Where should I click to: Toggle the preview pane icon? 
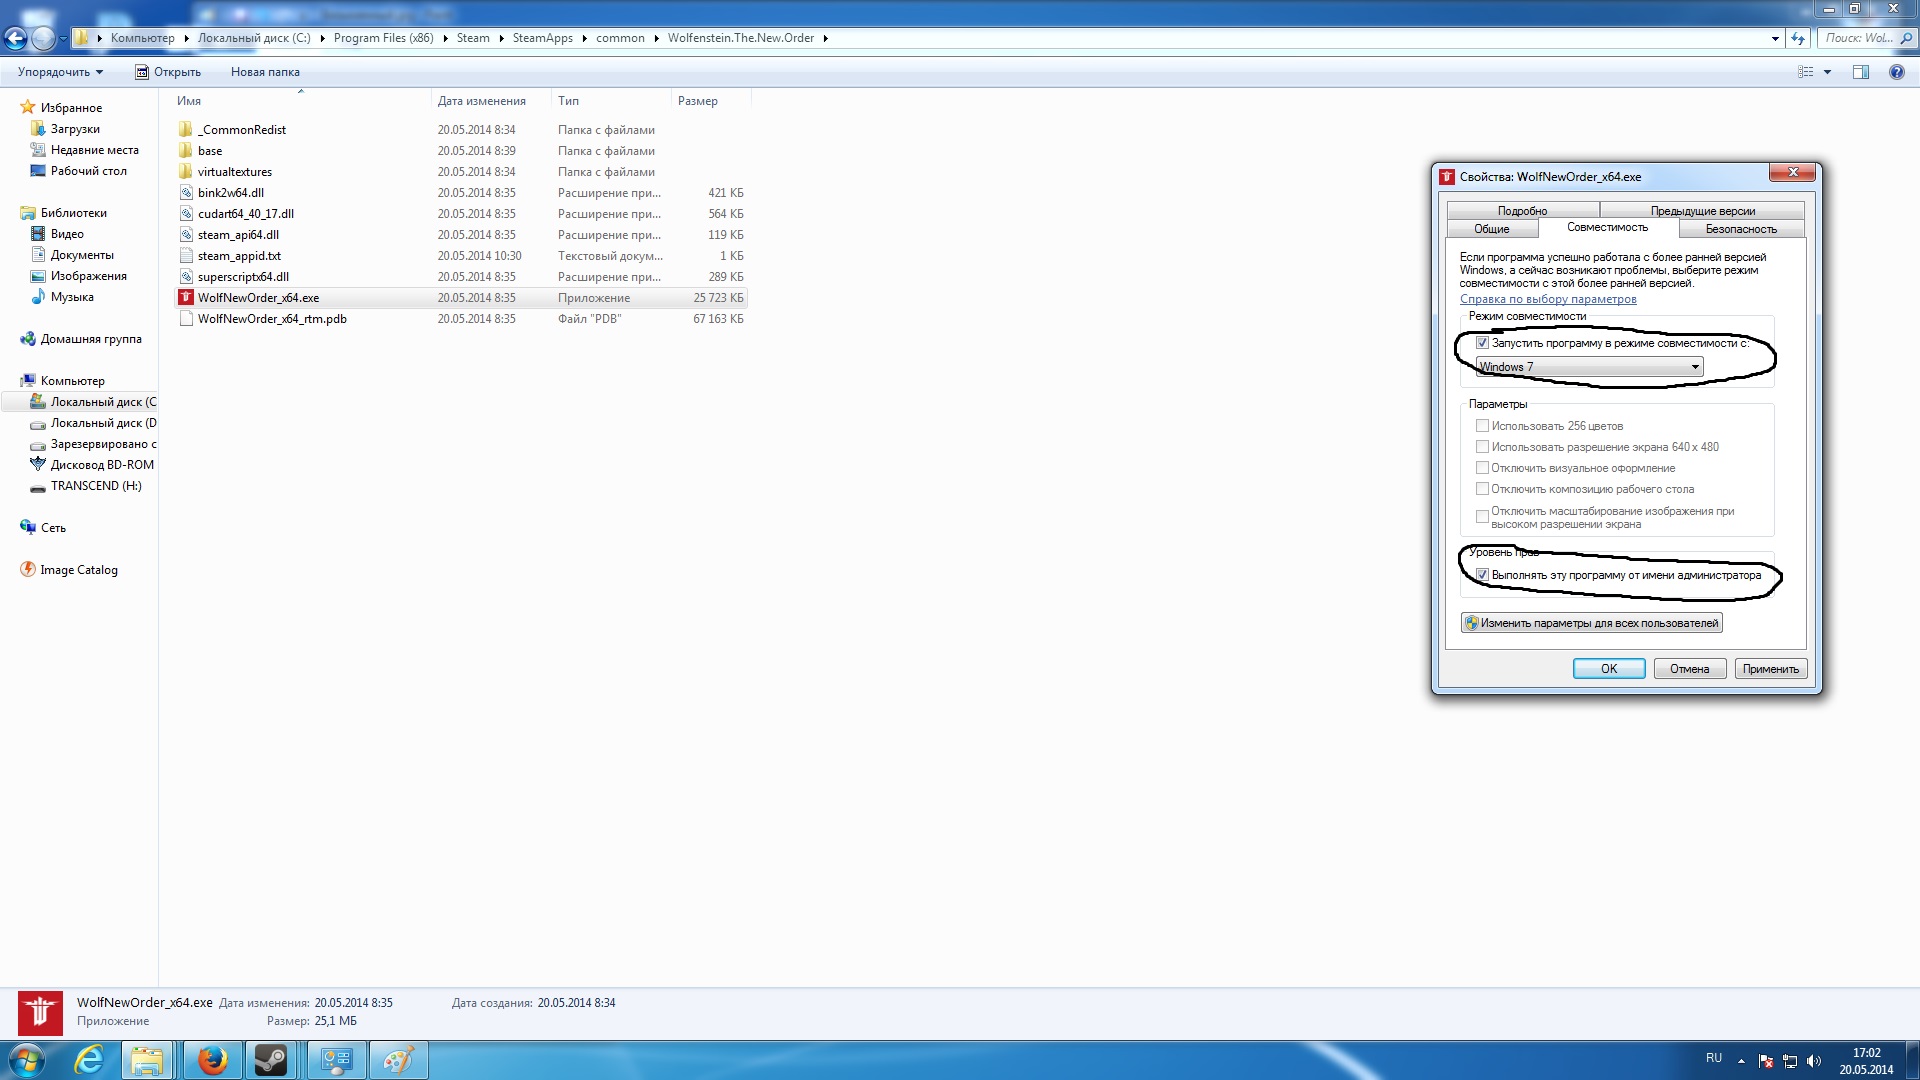[x=1861, y=72]
